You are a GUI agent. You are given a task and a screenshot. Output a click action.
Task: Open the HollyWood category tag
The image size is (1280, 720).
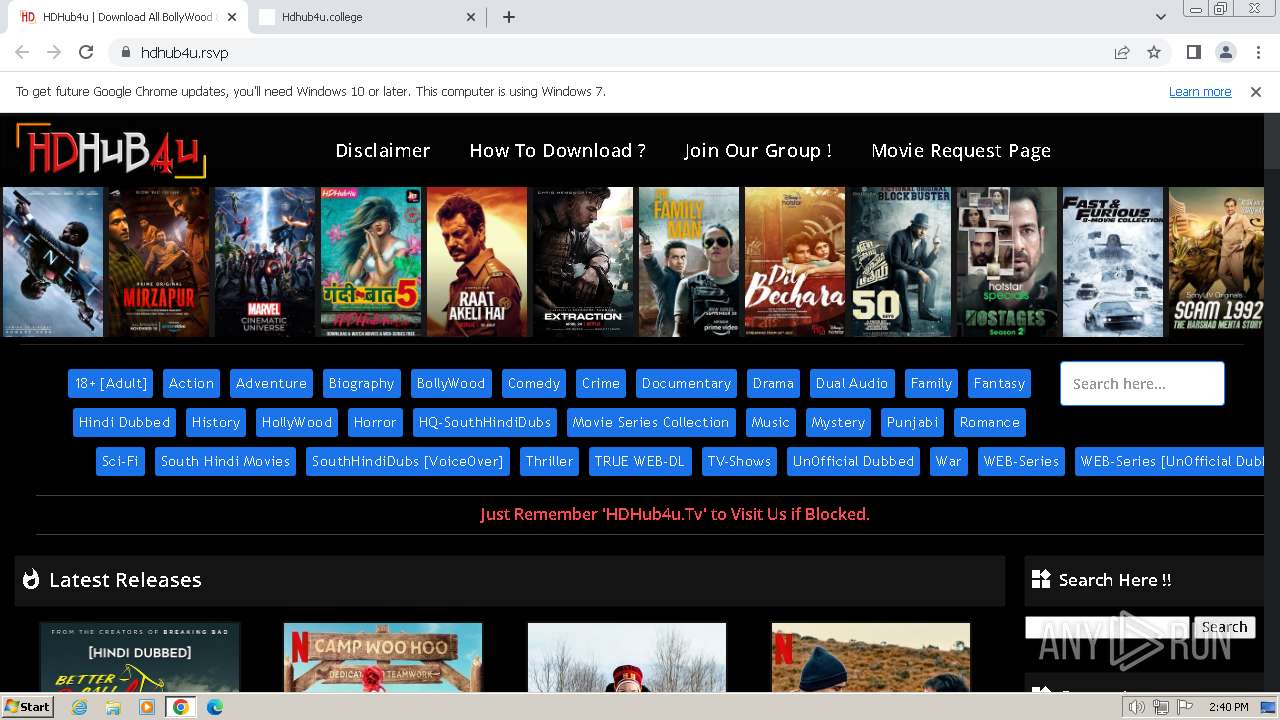point(297,422)
